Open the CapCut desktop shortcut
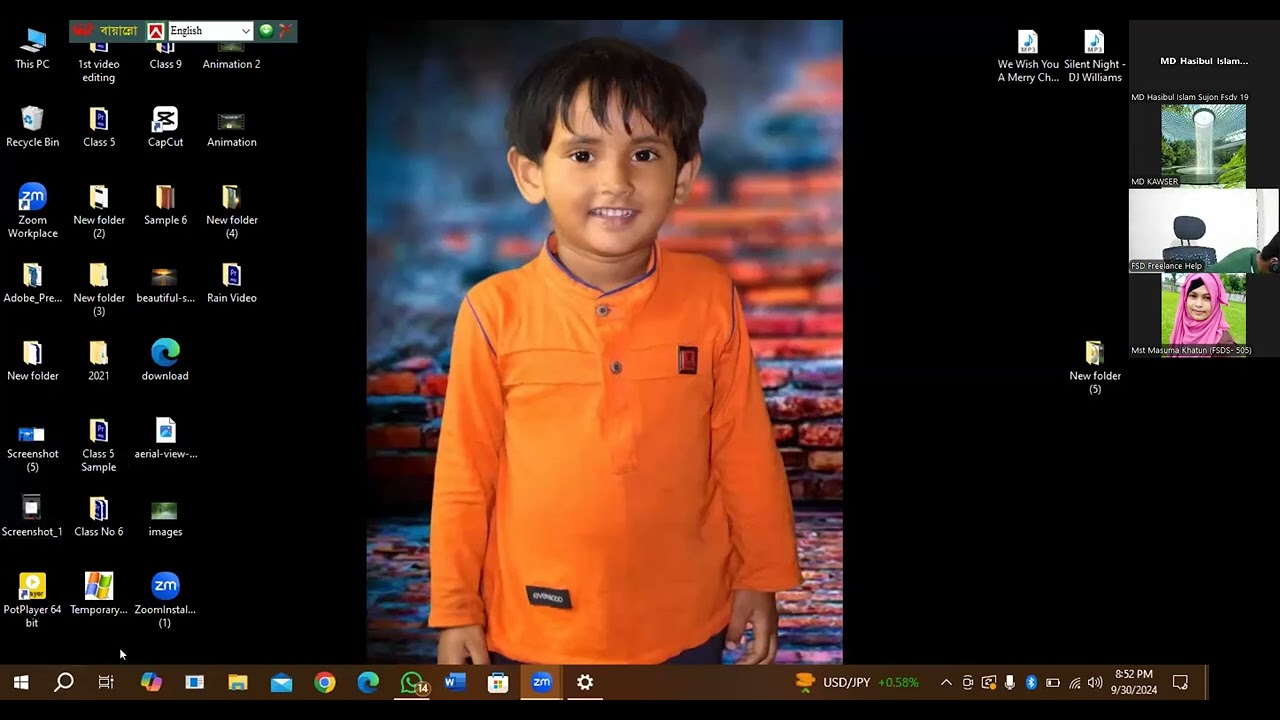Image resolution: width=1280 pixels, height=720 pixels. [x=165, y=127]
